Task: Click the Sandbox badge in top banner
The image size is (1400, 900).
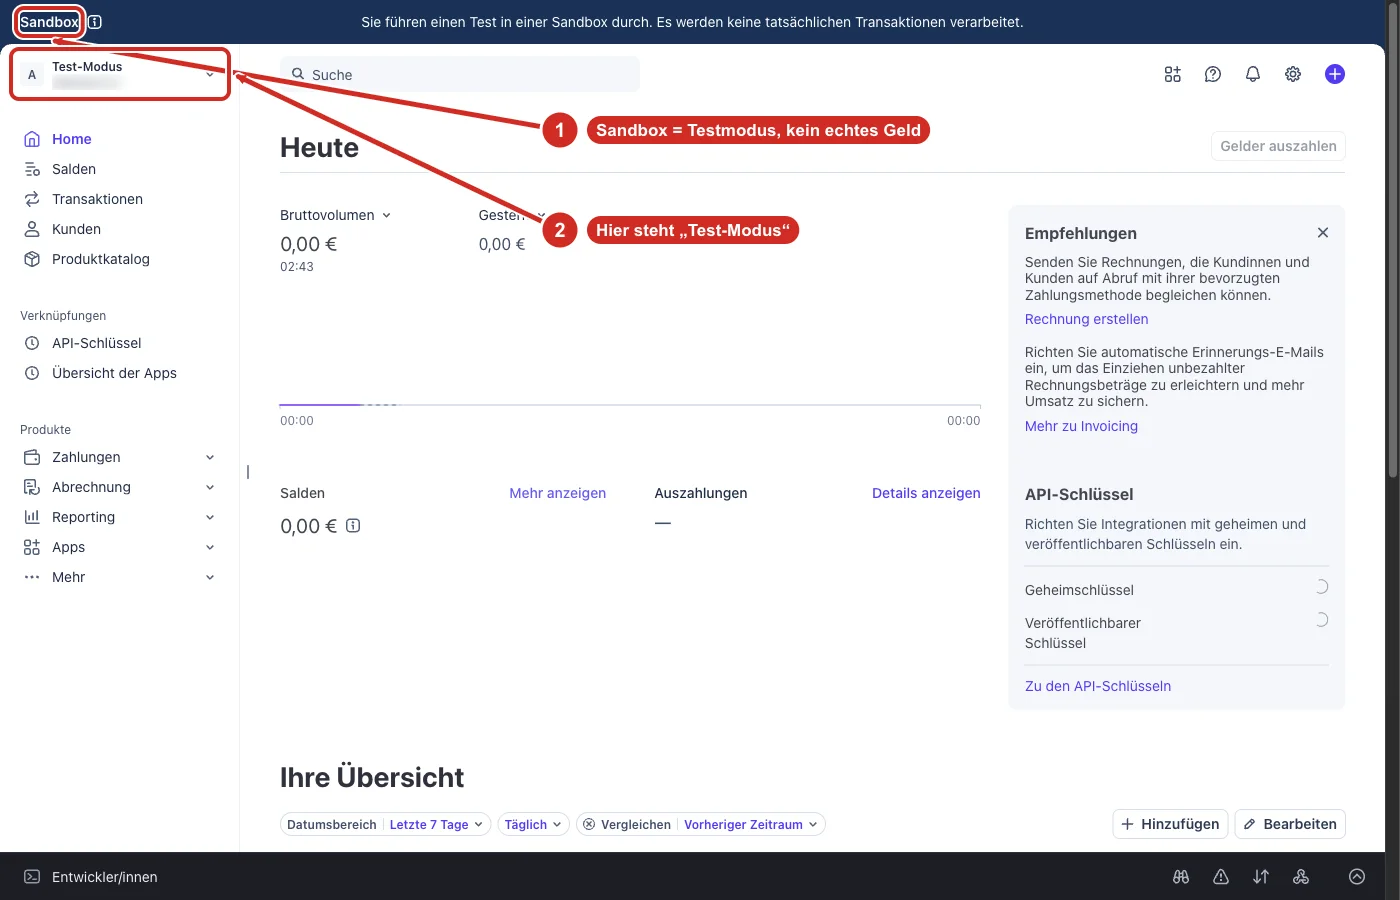Action: (x=49, y=22)
